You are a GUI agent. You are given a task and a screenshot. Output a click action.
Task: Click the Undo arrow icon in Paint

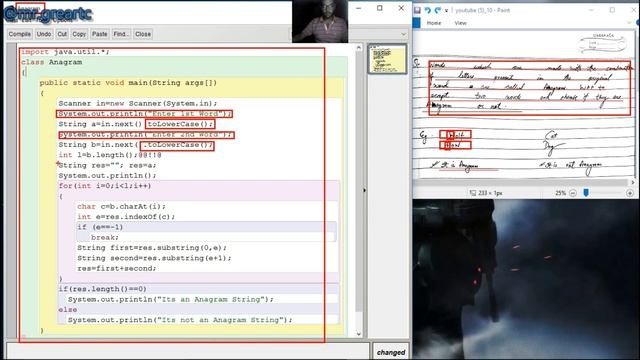point(428,10)
